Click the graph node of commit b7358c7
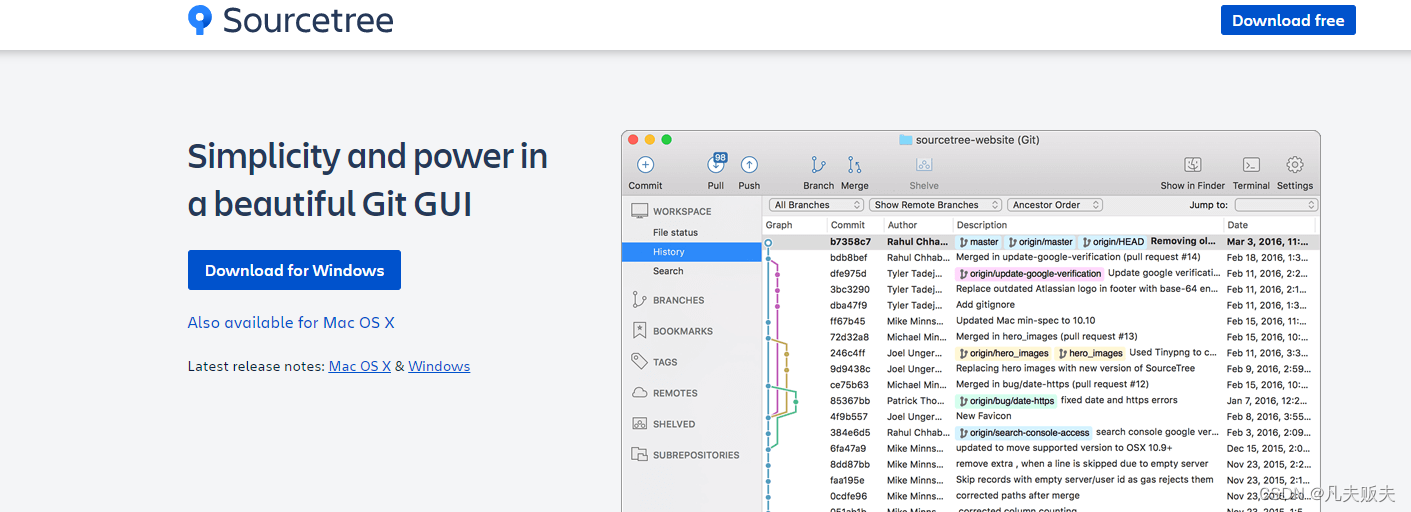The height and width of the screenshot is (512, 1411). [x=768, y=242]
